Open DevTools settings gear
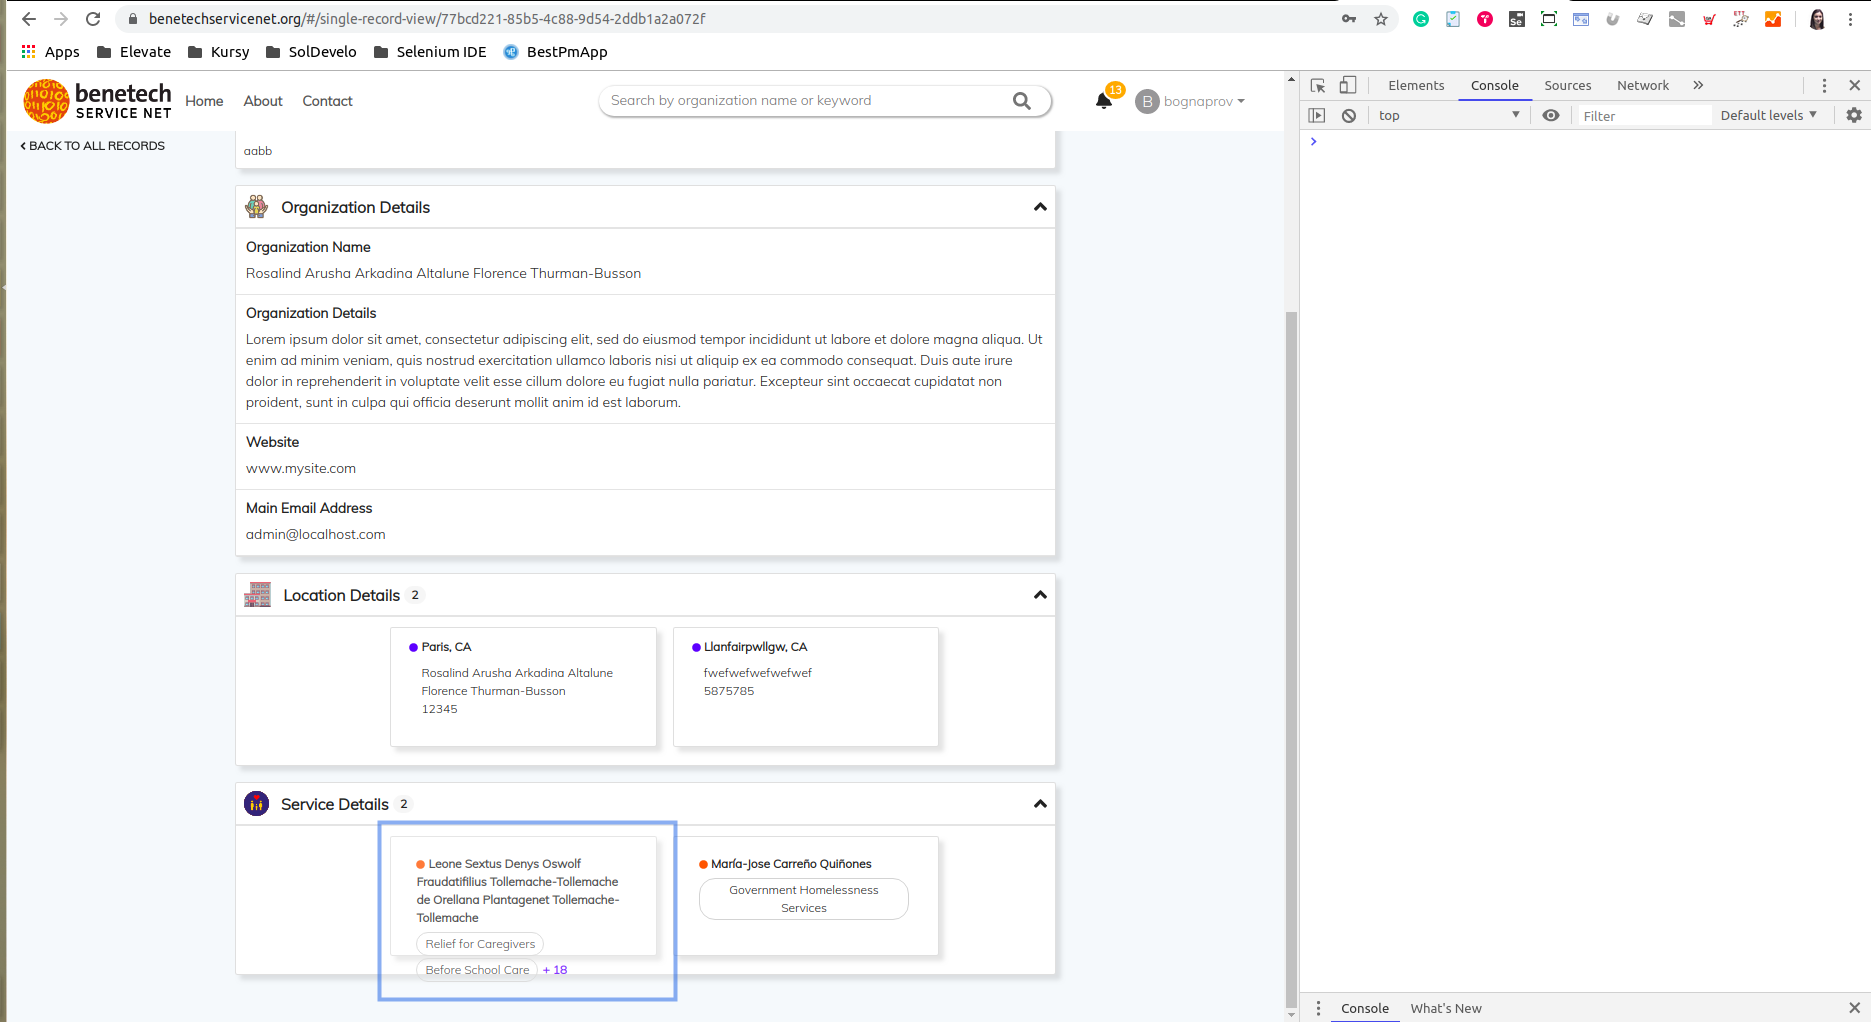This screenshot has height=1022, width=1871. point(1853,115)
